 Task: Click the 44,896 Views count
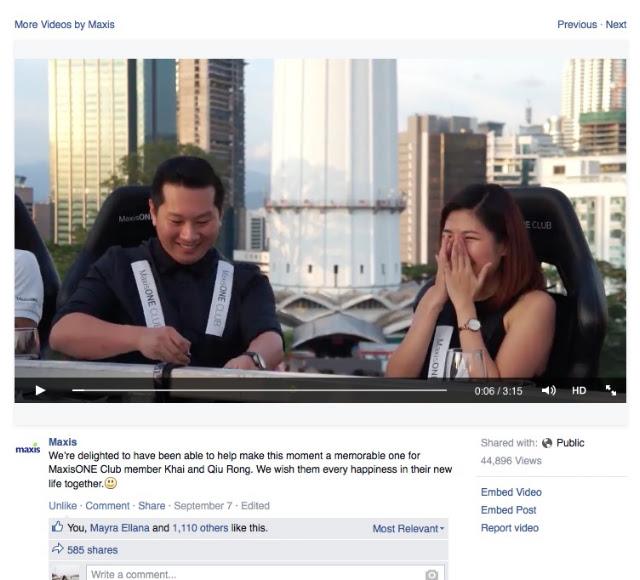click(x=511, y=461)
